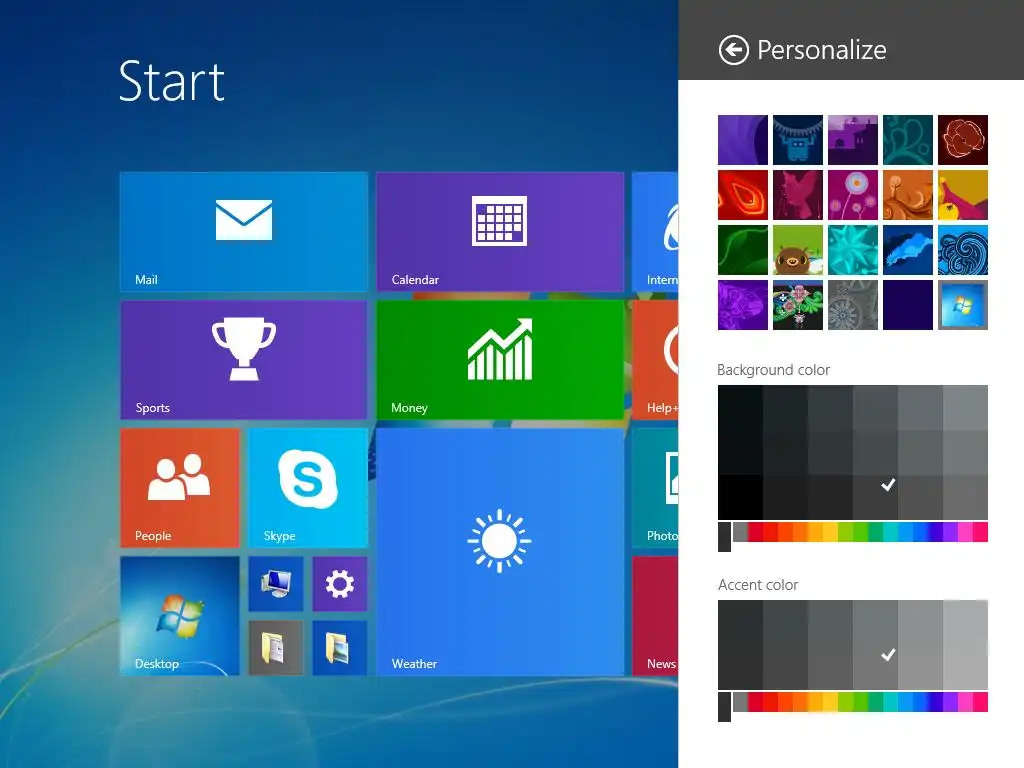Click the accent color hue slider handle
Screen dimensions: 1024x768
724,707
